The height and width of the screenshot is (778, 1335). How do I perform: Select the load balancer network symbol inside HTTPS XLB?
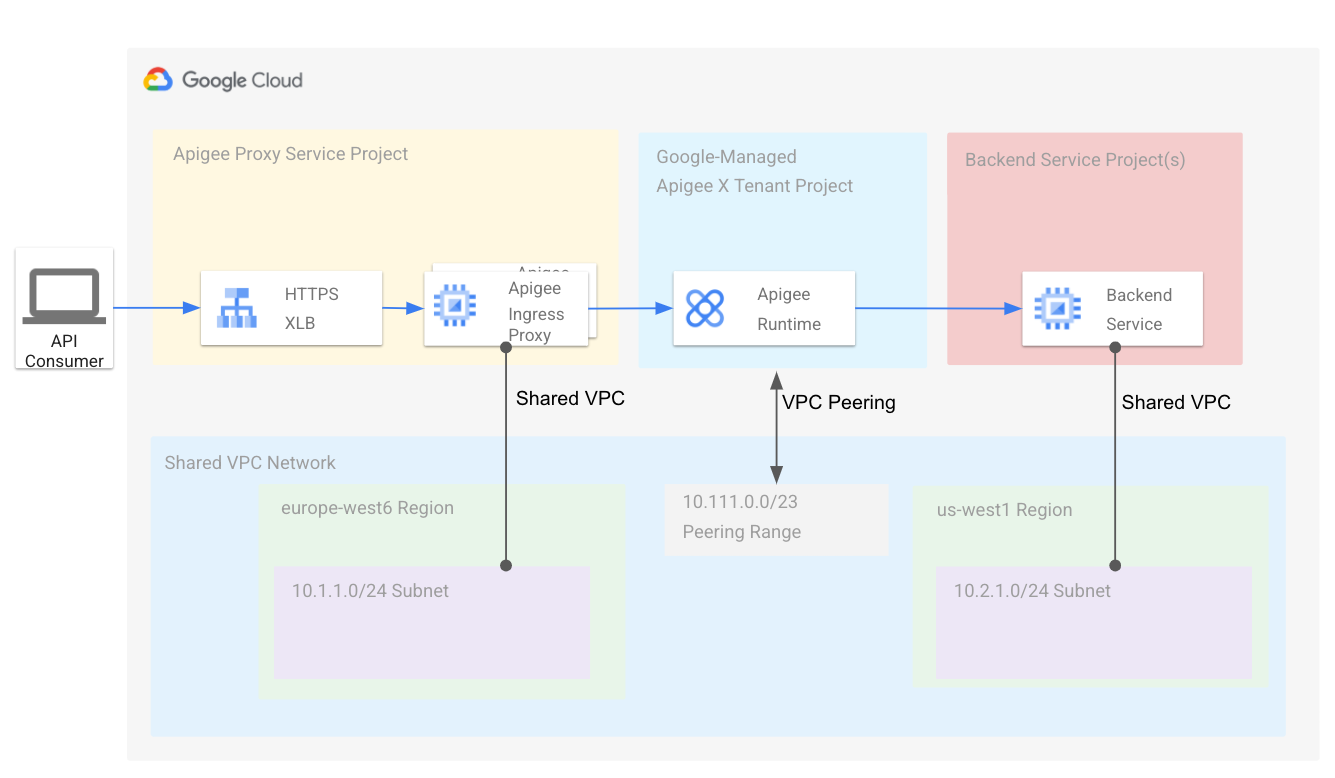[x=236, y=308]
